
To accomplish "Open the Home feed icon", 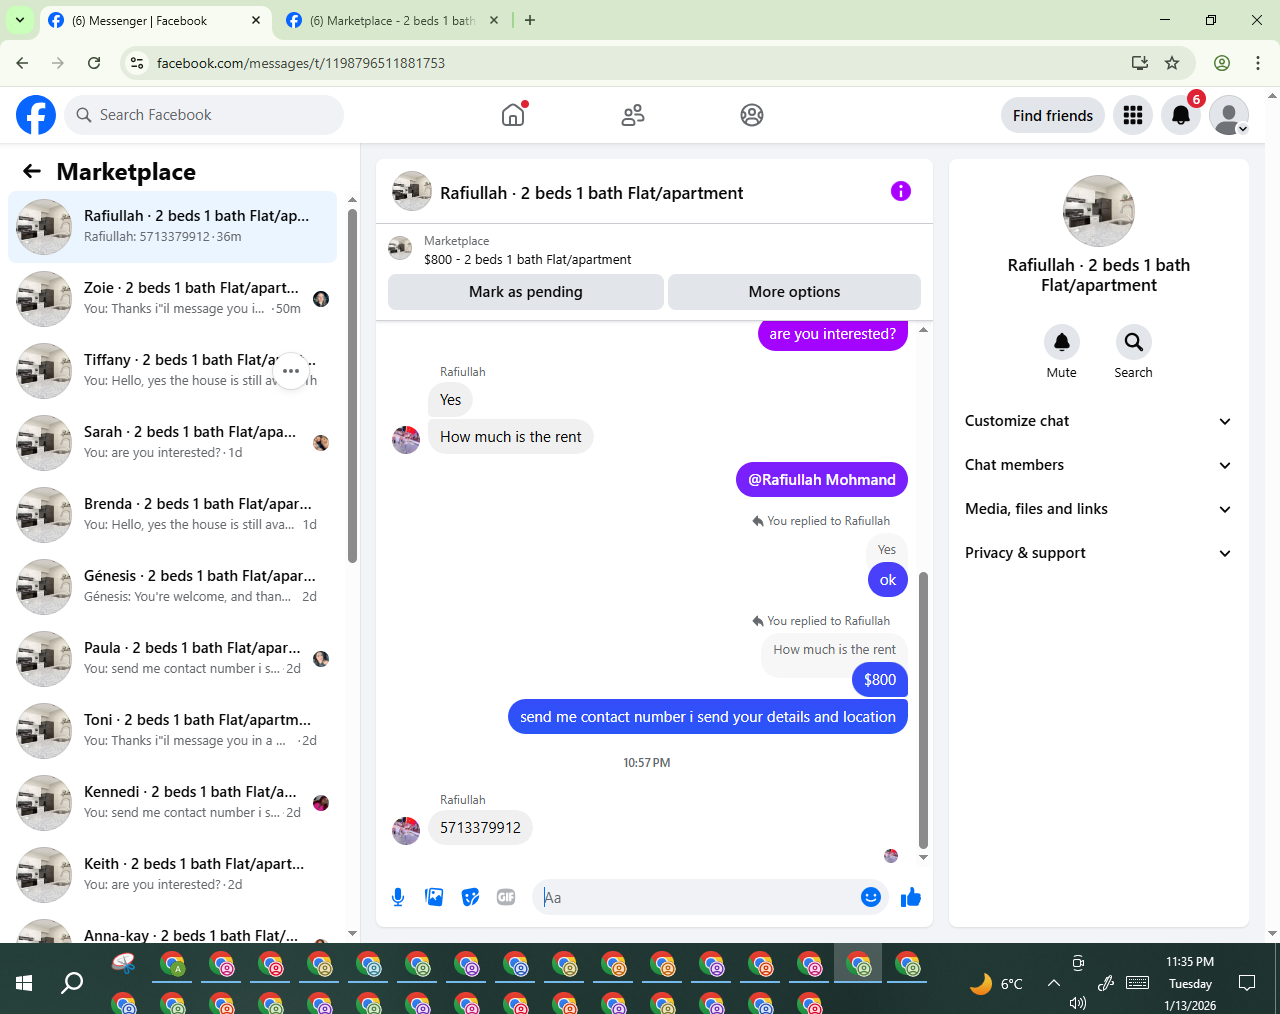I will 513,115.
